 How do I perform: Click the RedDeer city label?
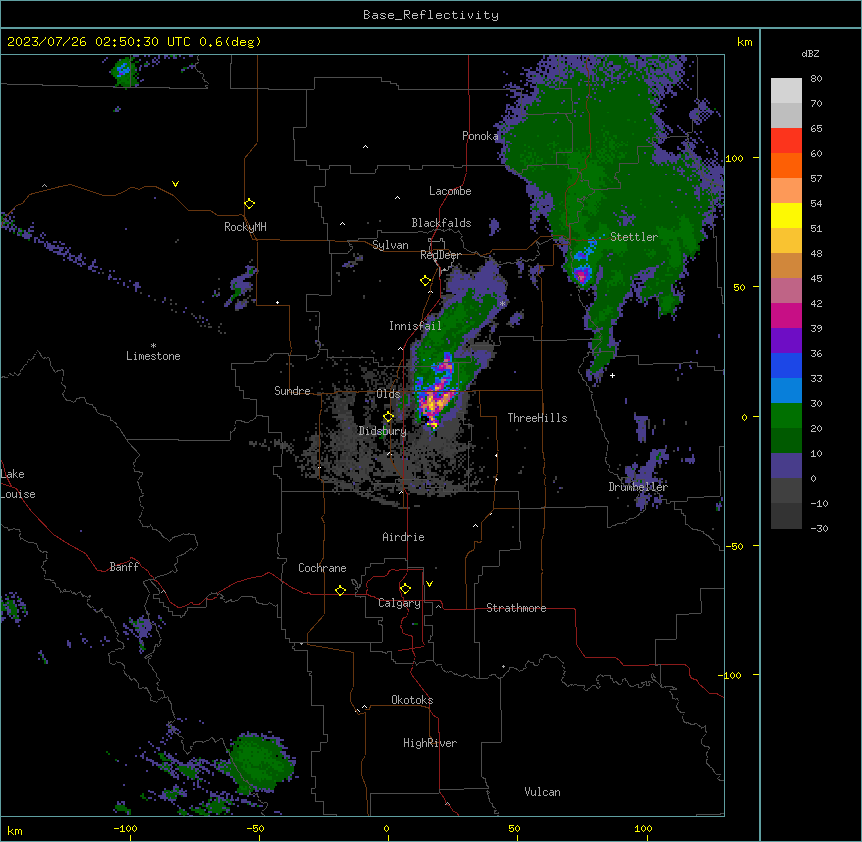(x=440, y=255)
